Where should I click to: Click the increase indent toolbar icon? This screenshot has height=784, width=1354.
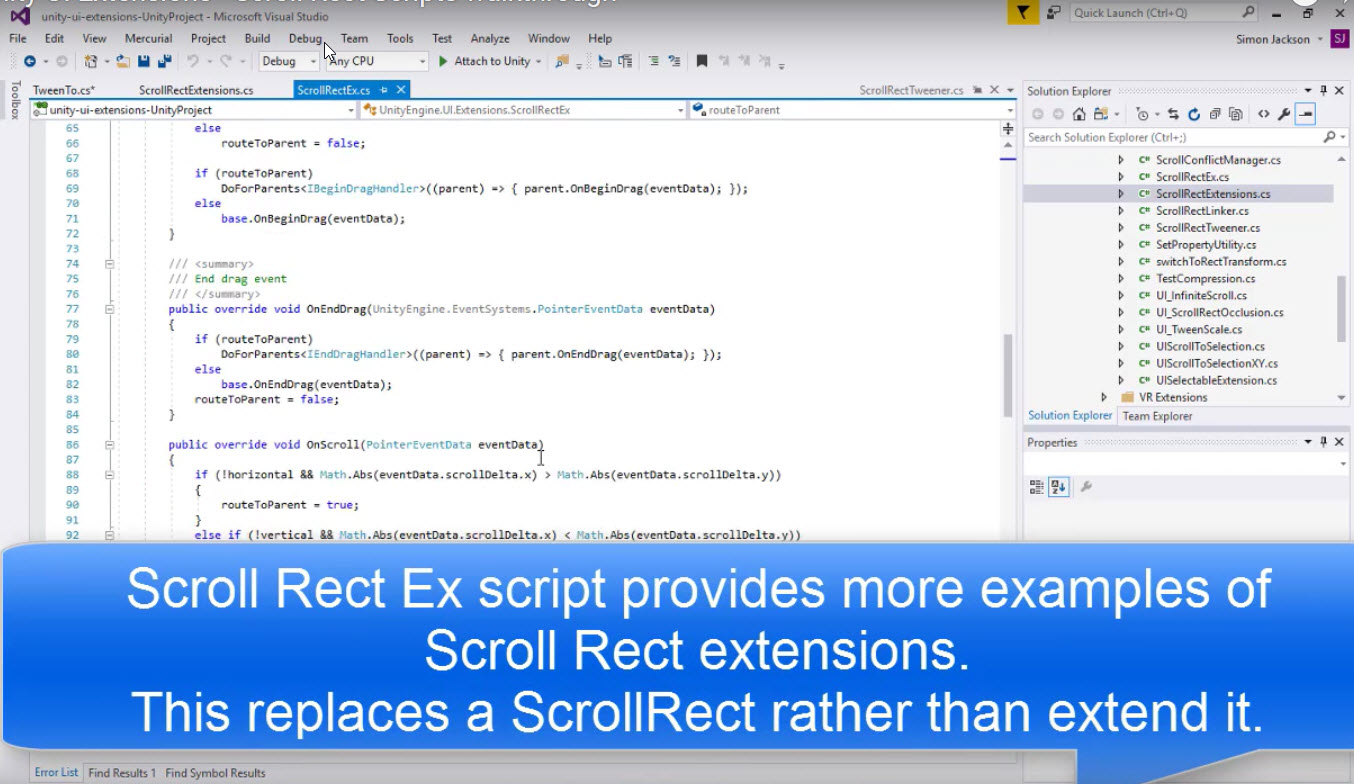tap(625, 61)
